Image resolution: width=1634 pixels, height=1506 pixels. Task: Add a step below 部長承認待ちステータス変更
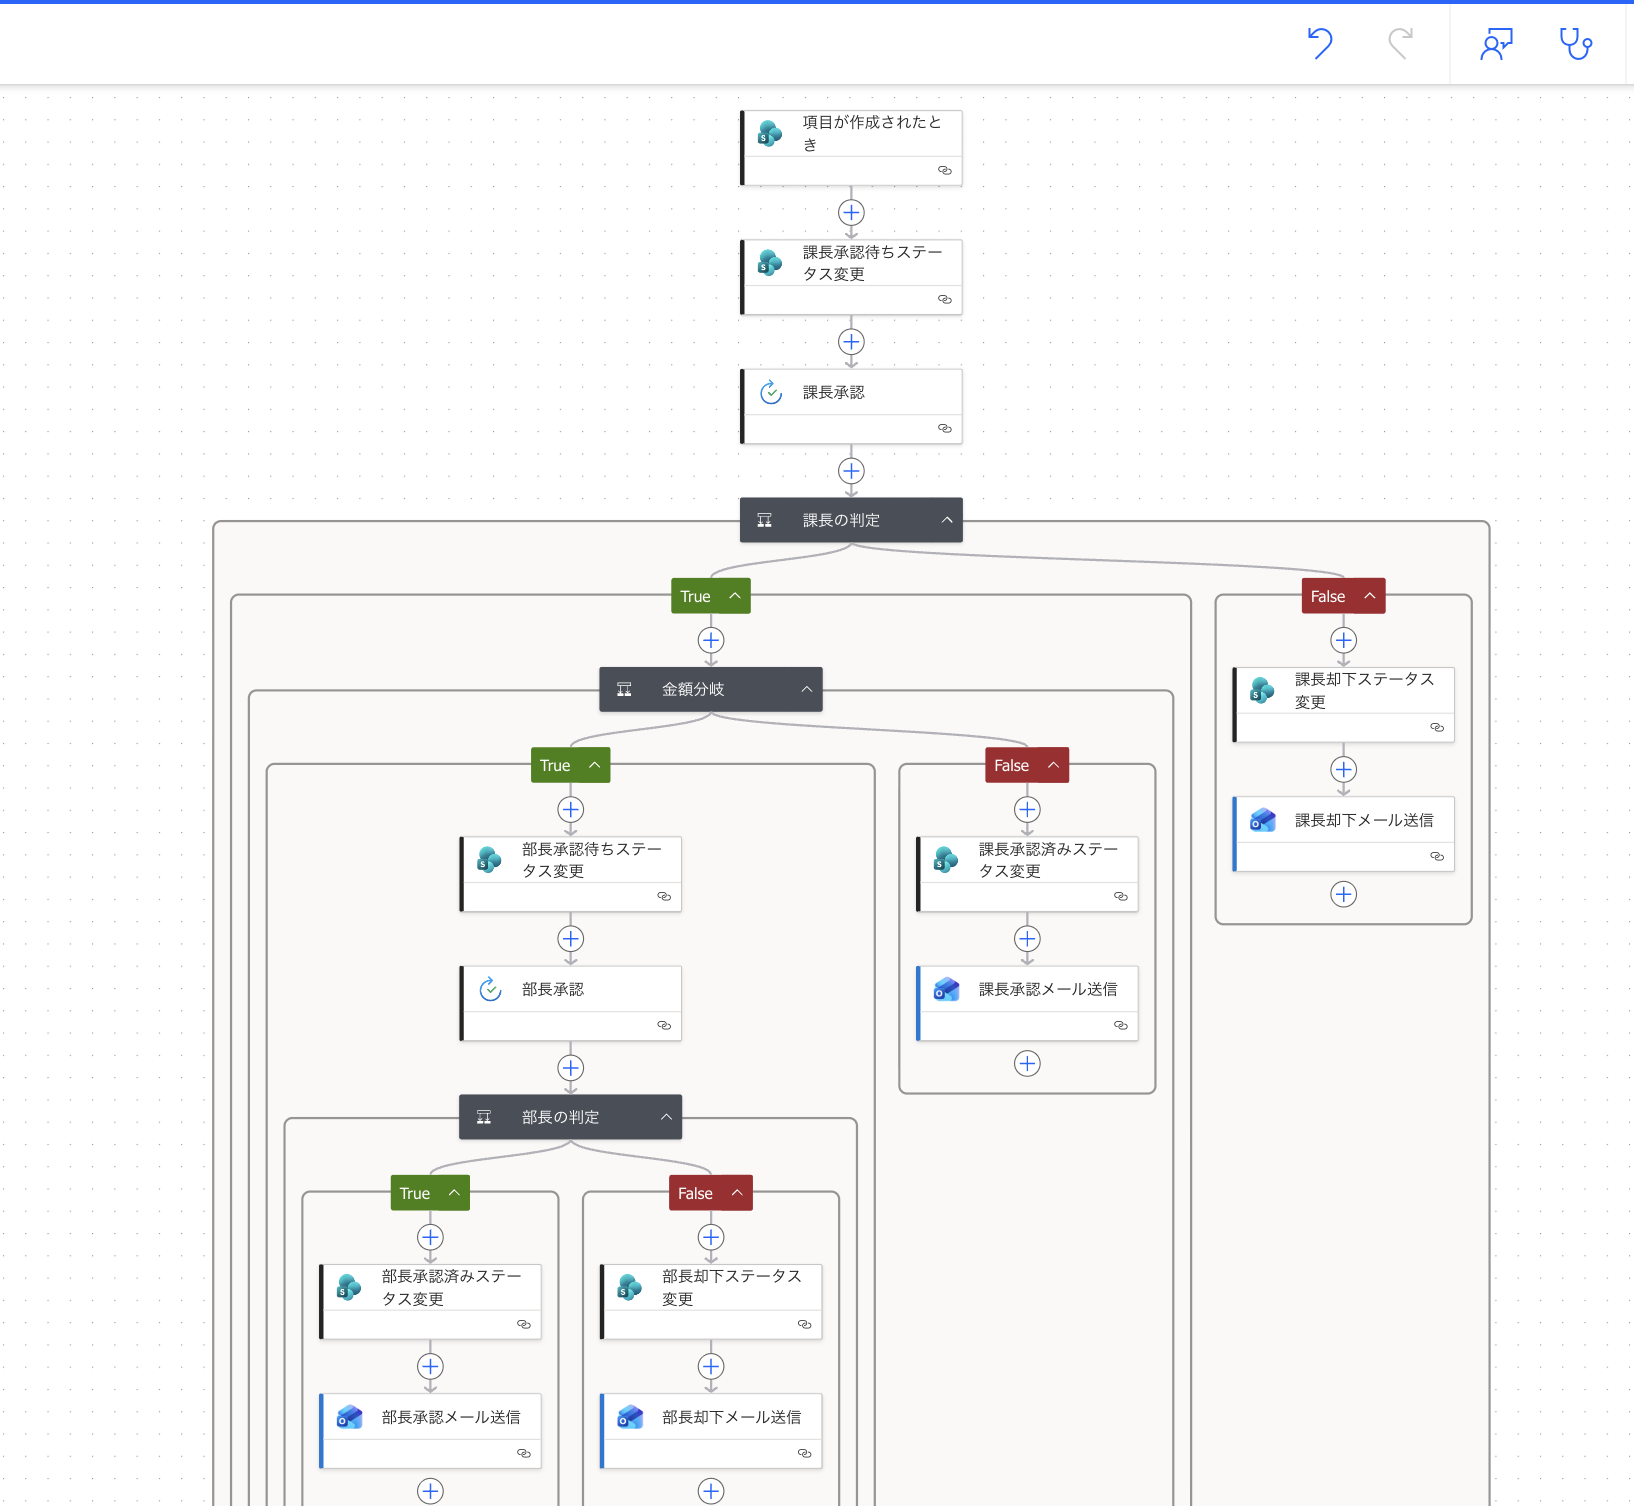(571, 939)
